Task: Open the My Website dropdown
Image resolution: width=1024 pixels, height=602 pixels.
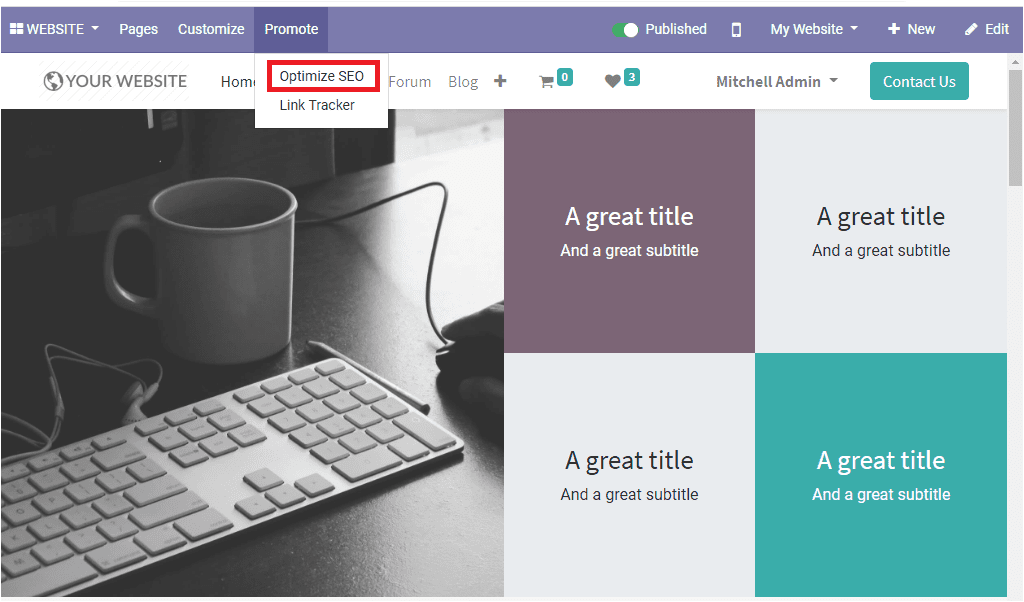Action: click(x=814, y=29)
